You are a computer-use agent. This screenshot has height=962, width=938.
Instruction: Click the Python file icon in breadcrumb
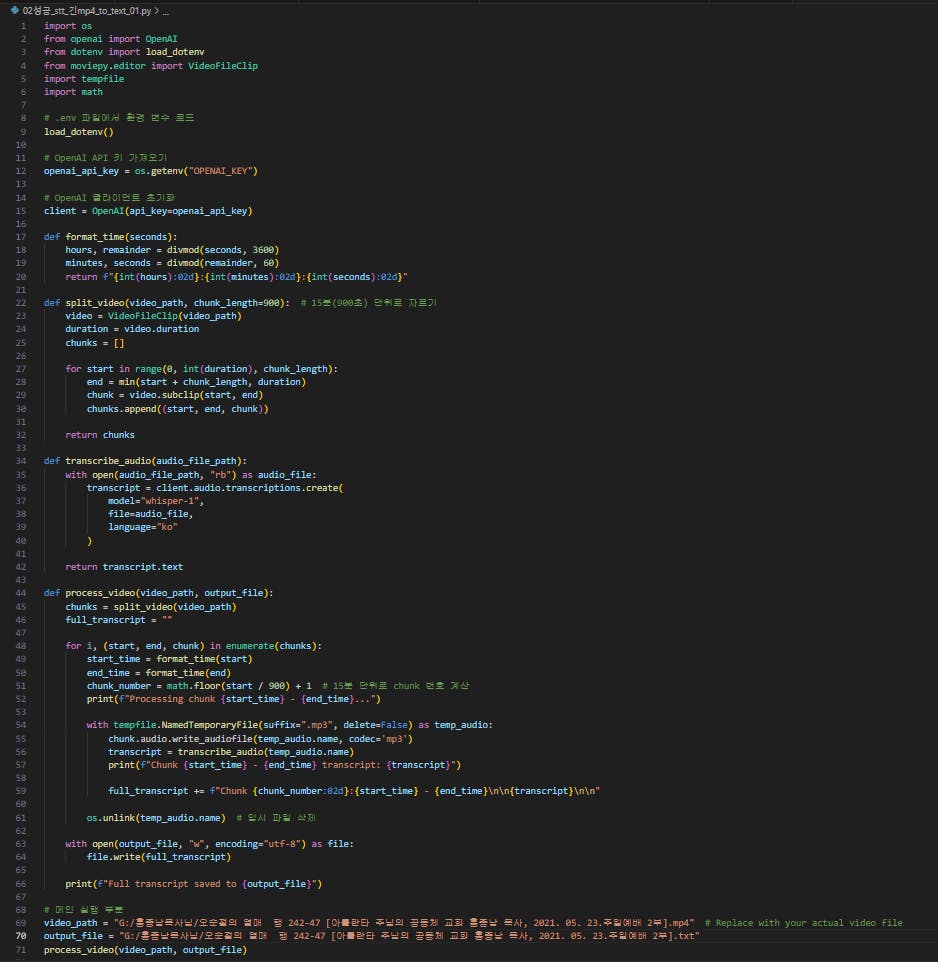point(14,10)
